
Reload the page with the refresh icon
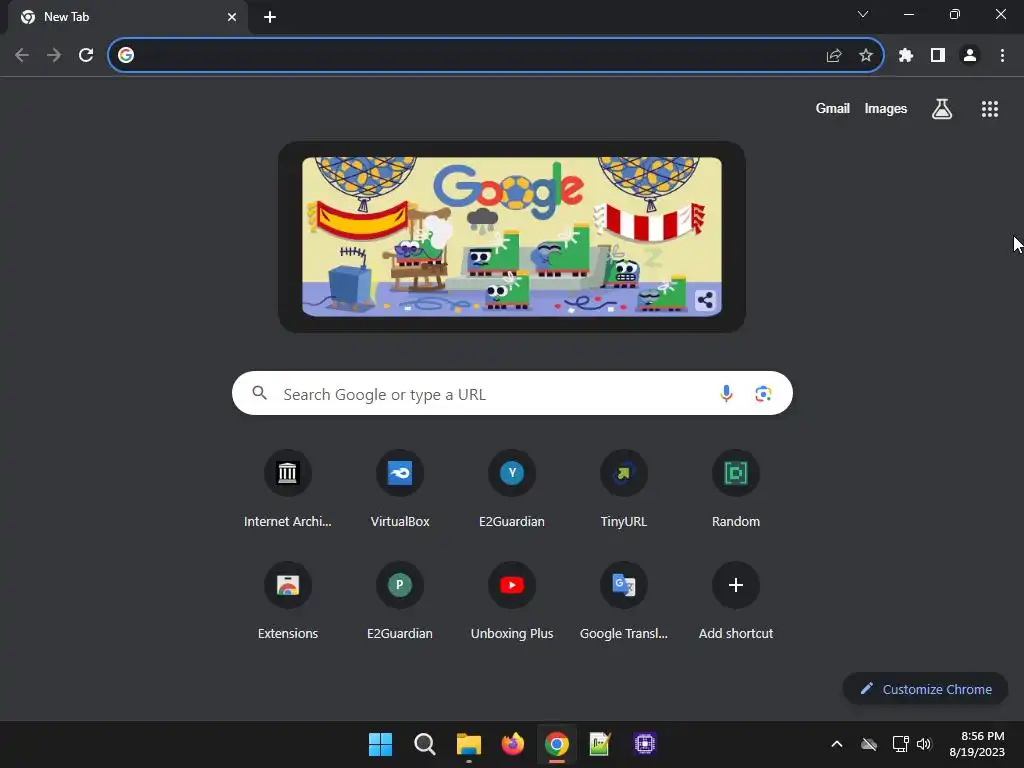pos(86,56)
